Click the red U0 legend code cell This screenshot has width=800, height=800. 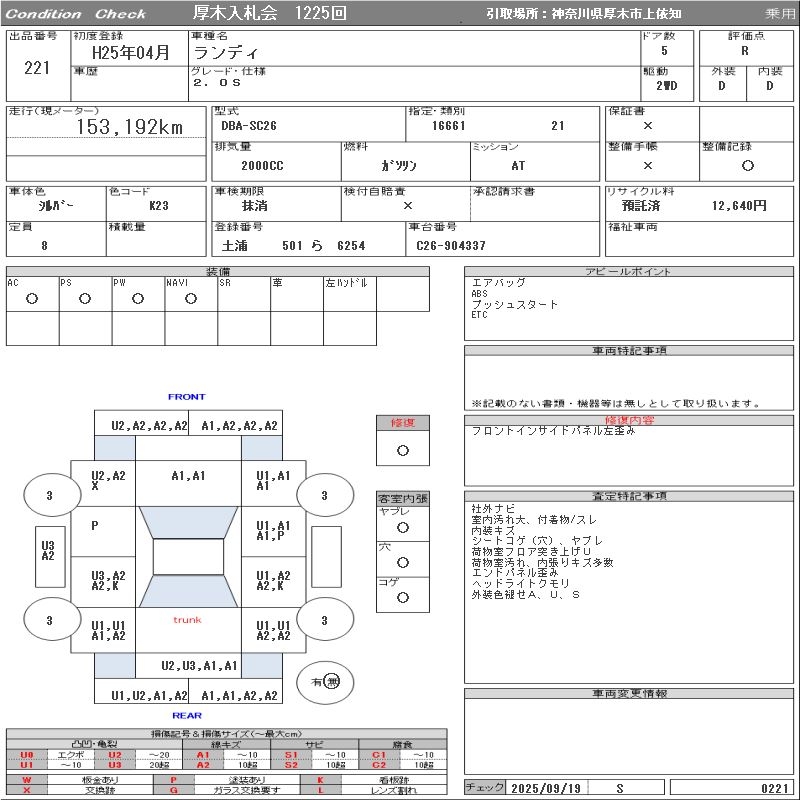[26, 755]
